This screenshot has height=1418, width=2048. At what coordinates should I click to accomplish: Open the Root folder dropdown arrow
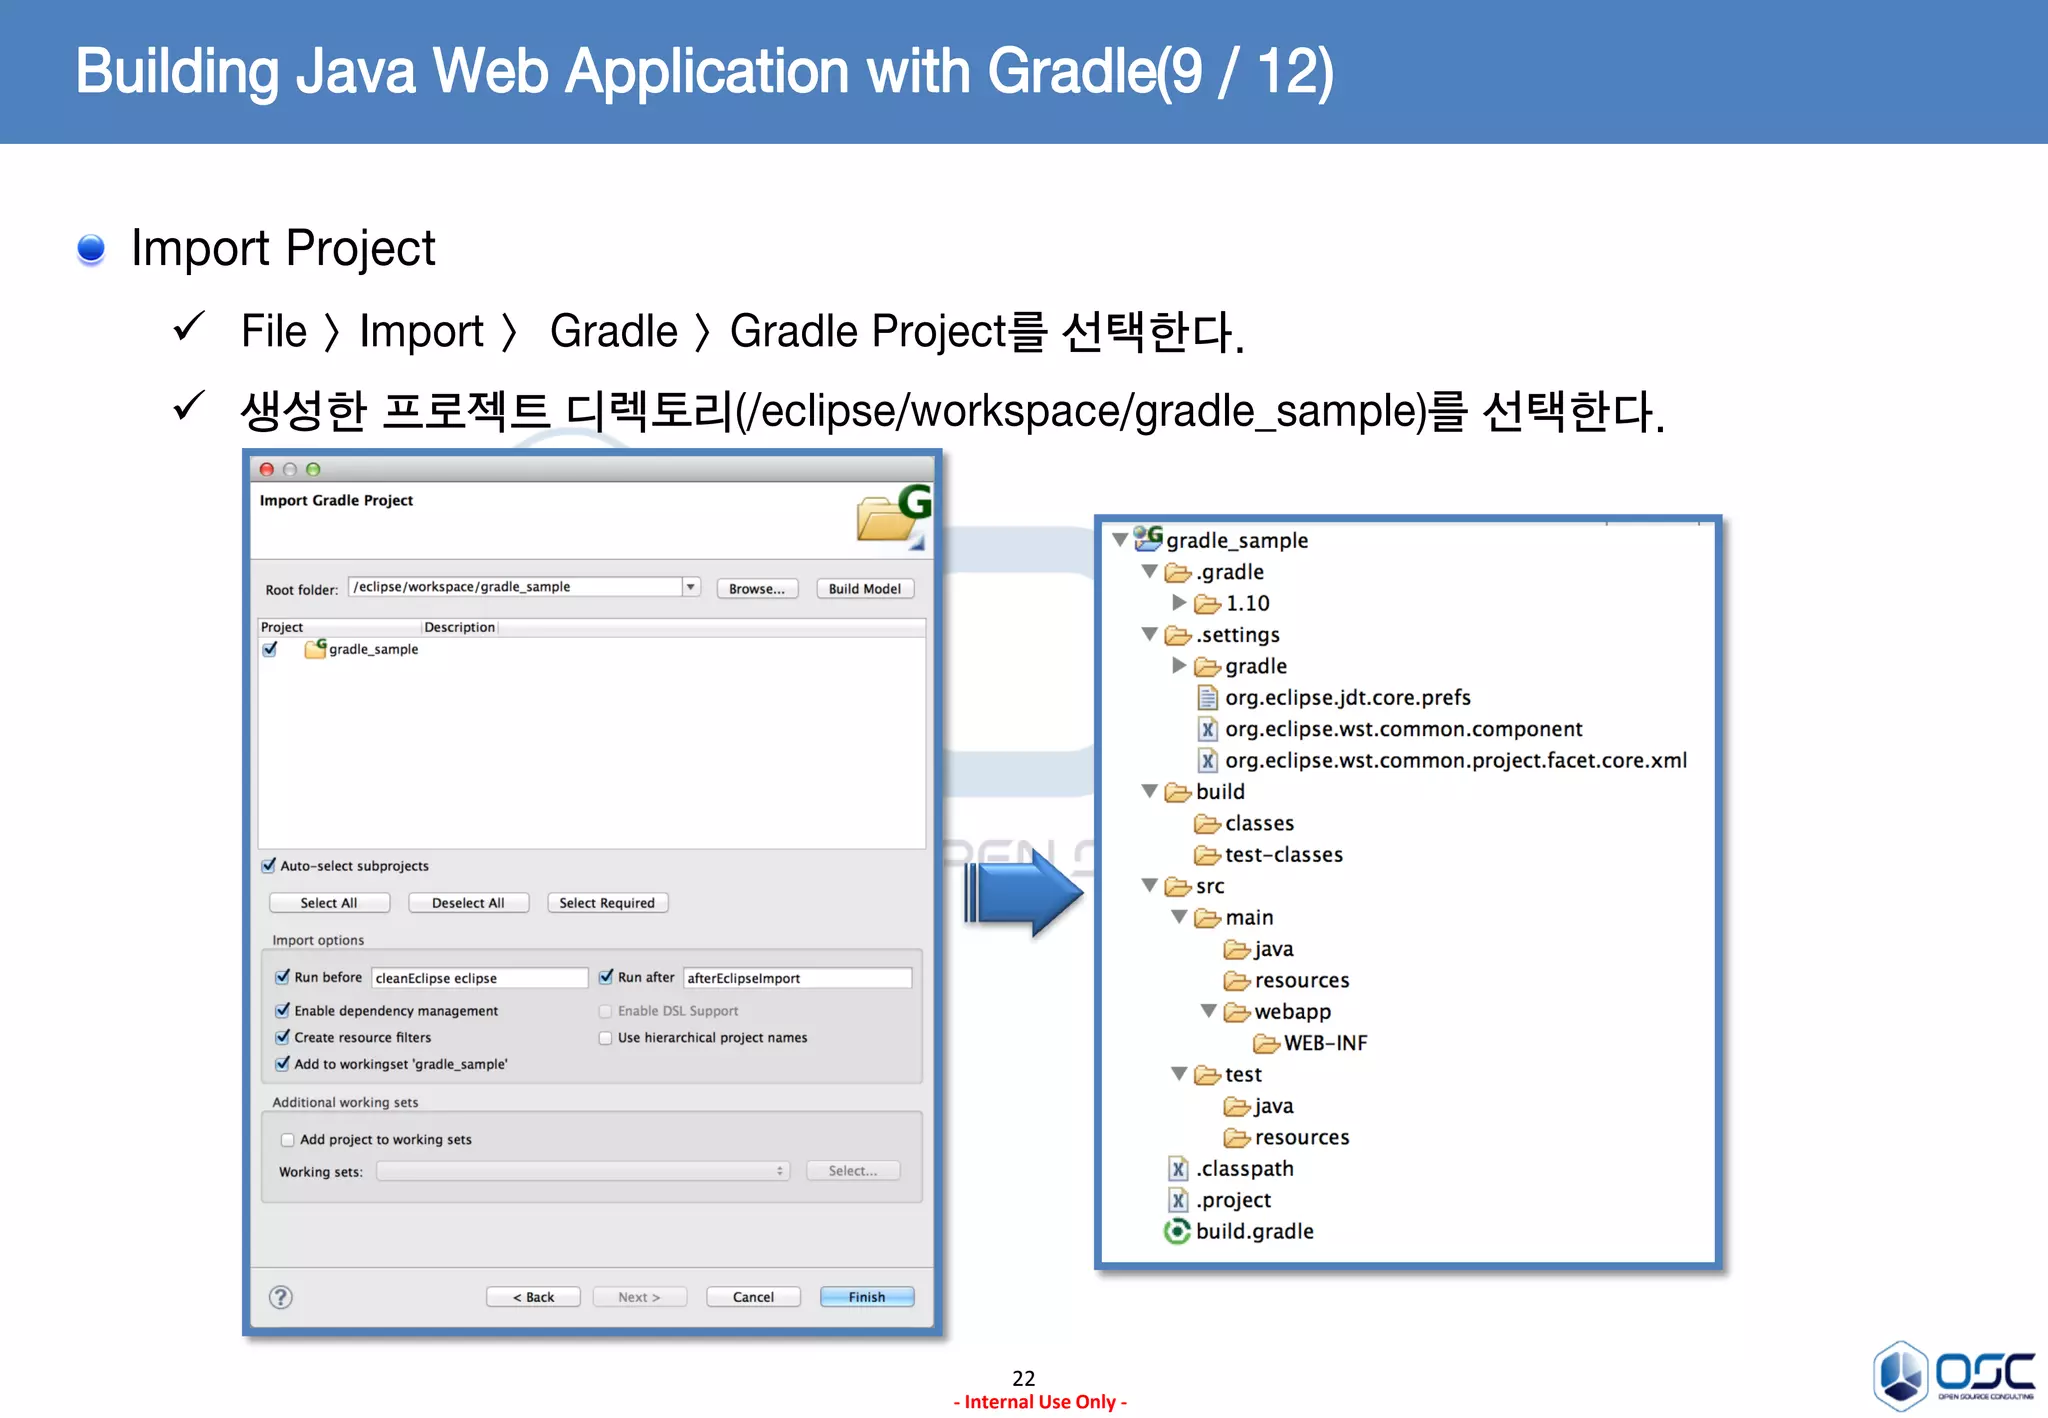pyautogui.click(x=691, y=587)
